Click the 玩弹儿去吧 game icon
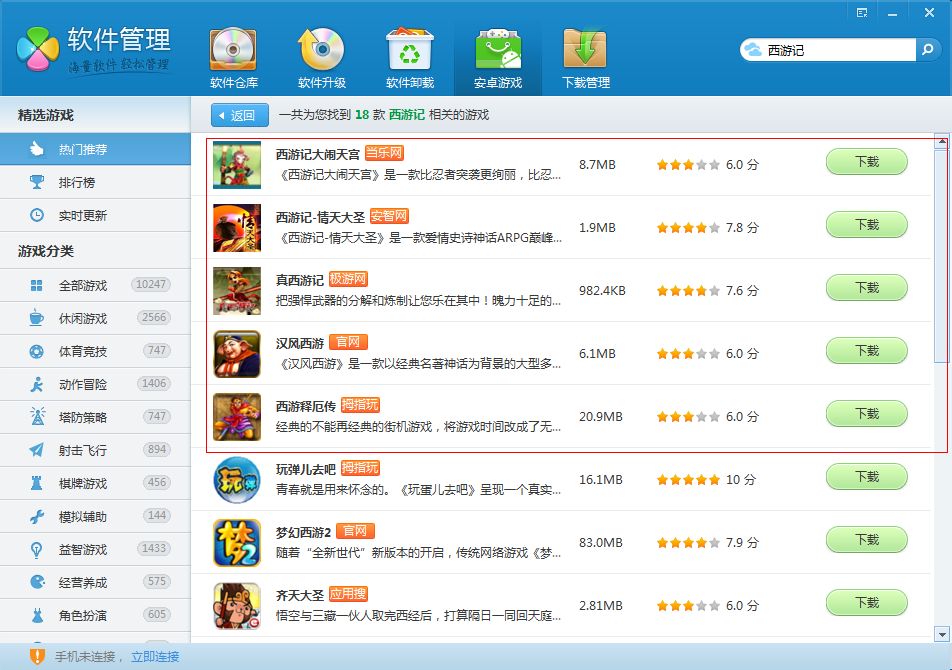Viewport: 952px width, 670px height. (237, 480)
